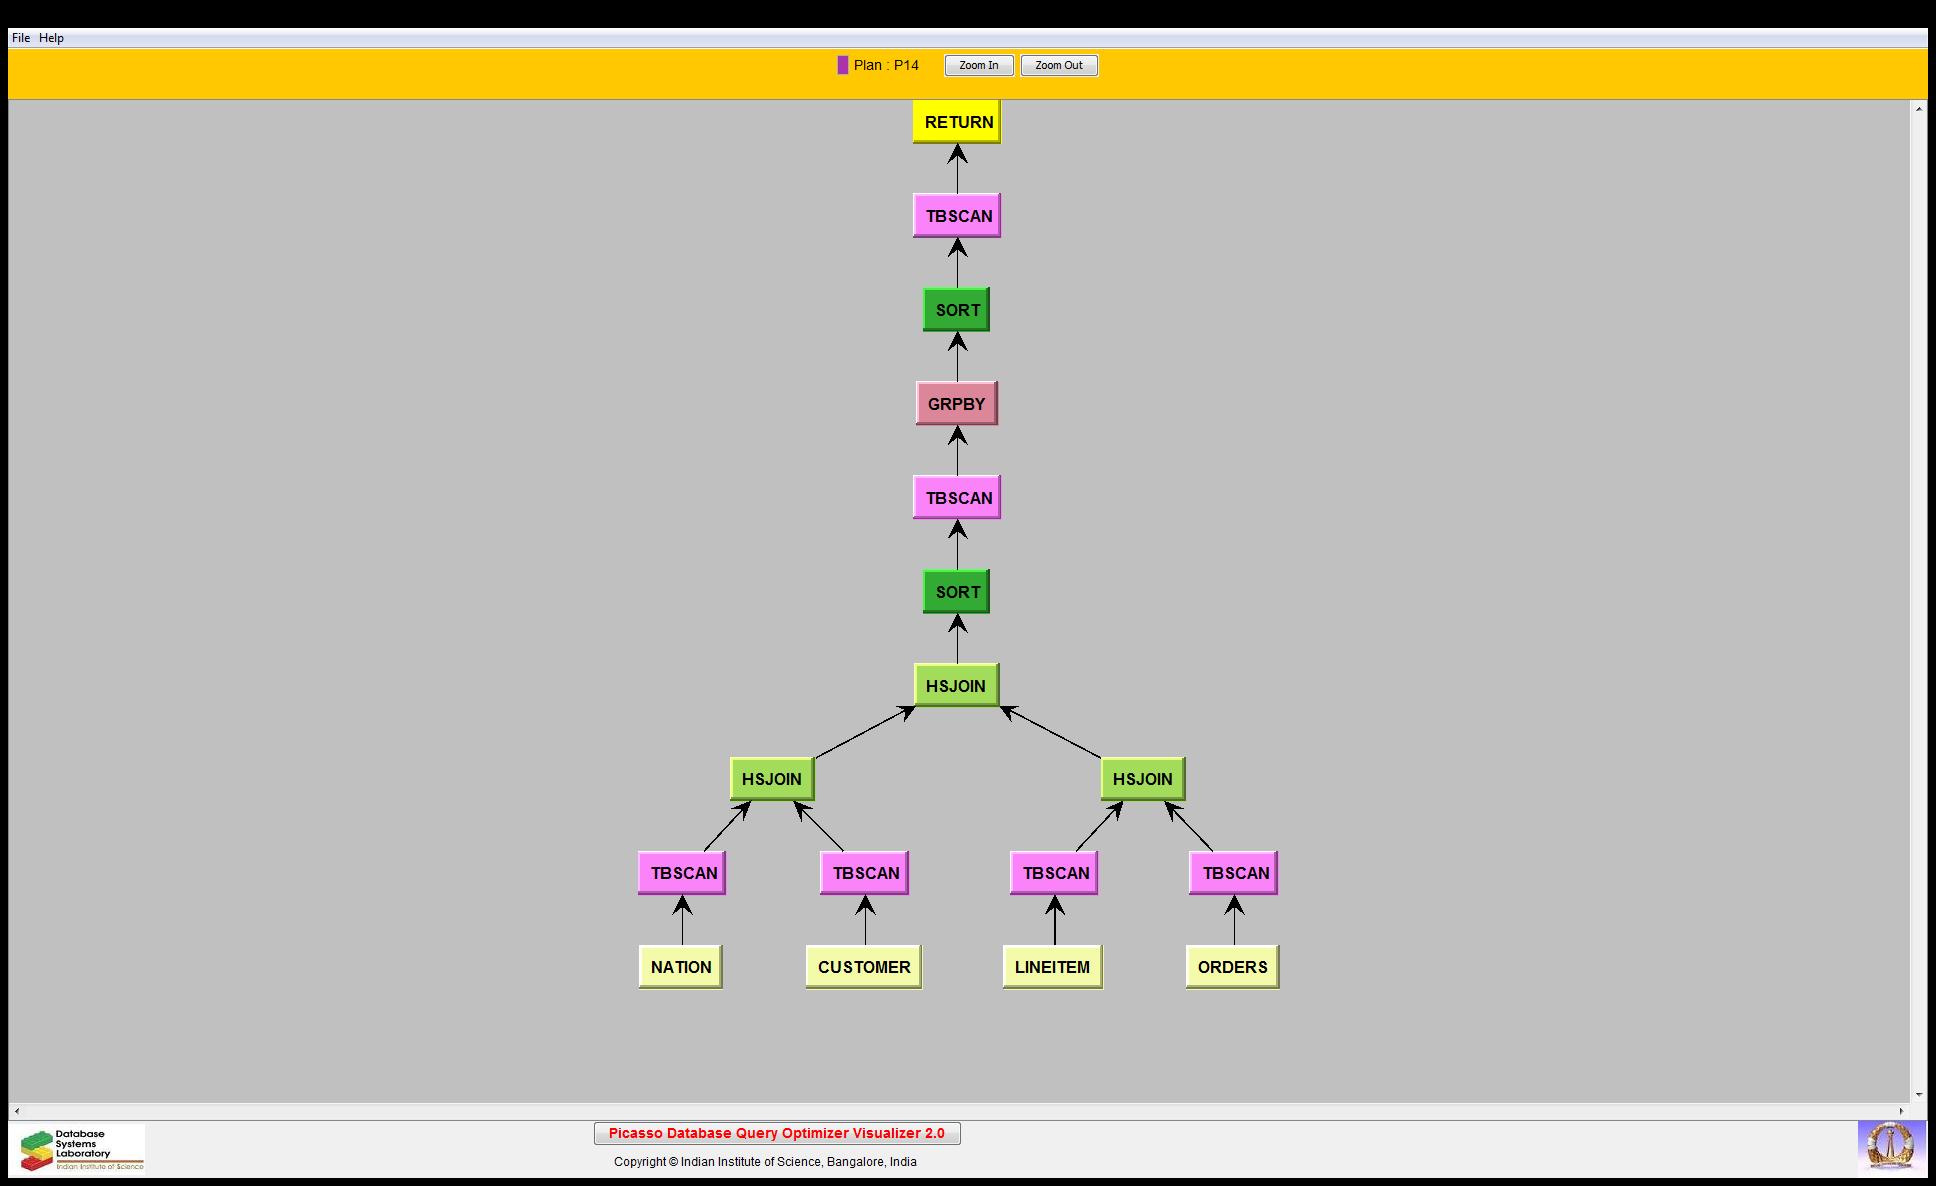Click the vertical scrollbar down arrow

tap(1918, 1095)
